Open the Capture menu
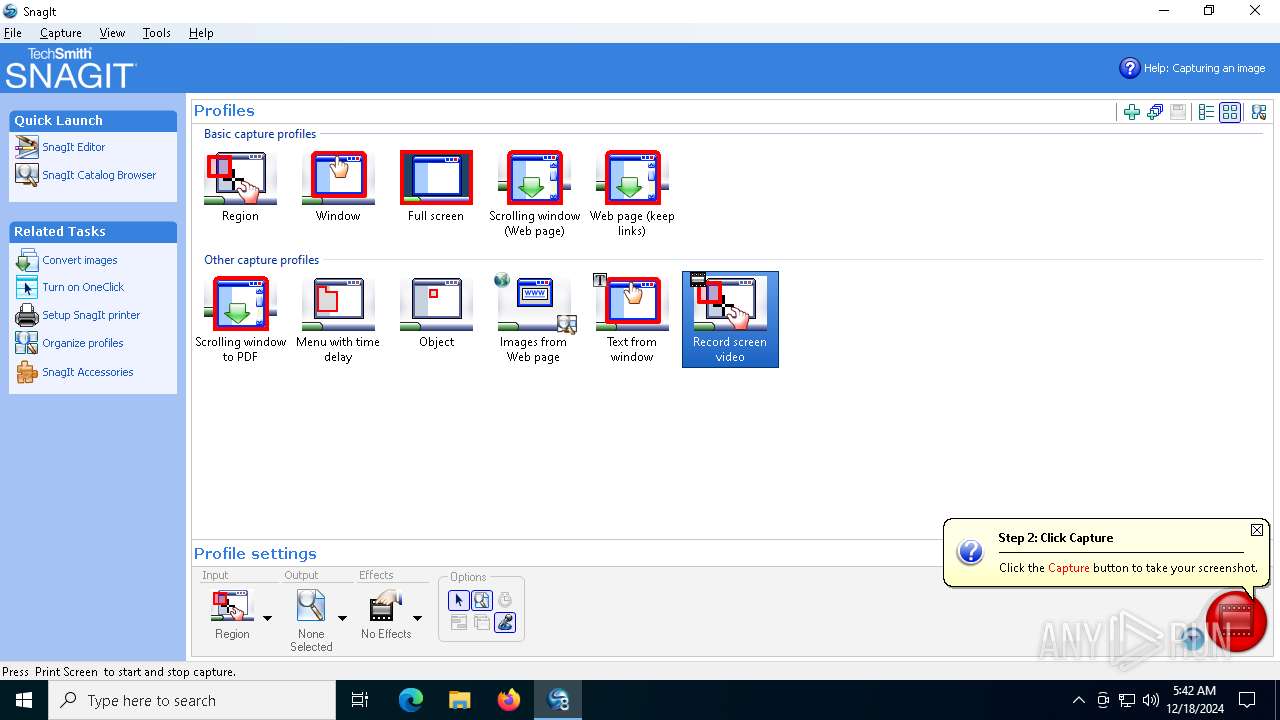This screenshot has width=1280, height=720. point(61,33)
